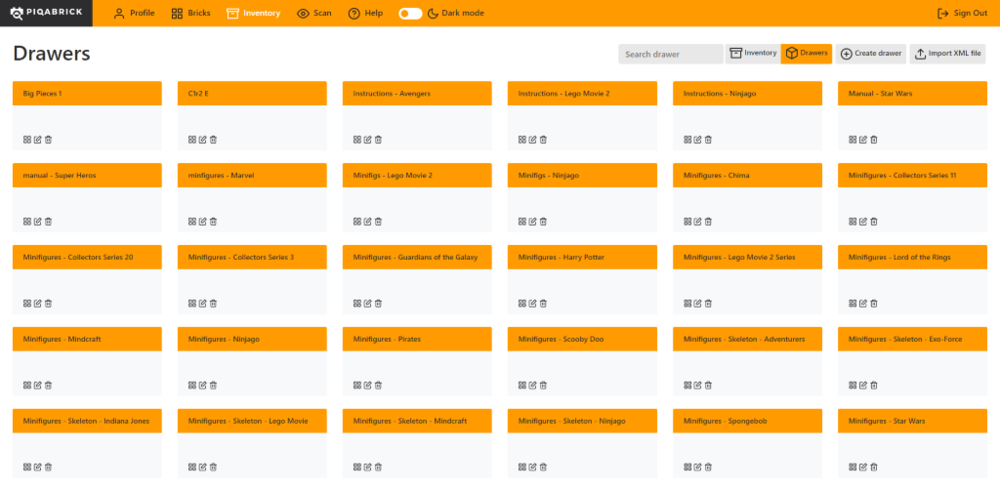View bricks in Lord of the Rings drawer
The height and width of the screenshot is (488, 1000).
click(853, 304)
